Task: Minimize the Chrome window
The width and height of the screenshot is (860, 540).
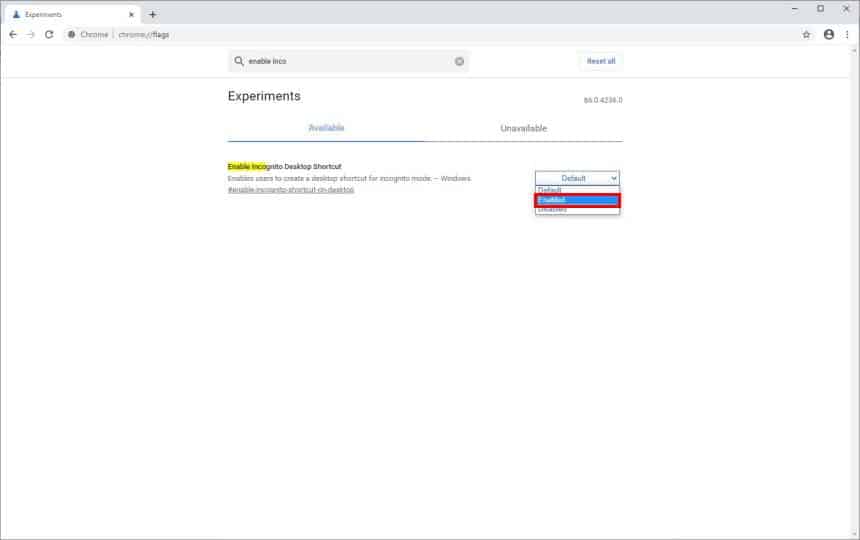Action: [x=795, y=9]
